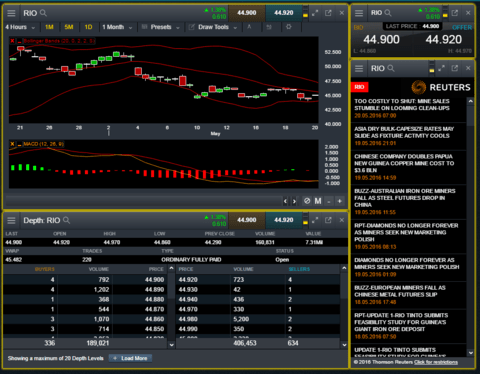Toggle the M chart mode button
Image resolution: width=480 pixels, height=374 pixels.
tap(318, 201)
